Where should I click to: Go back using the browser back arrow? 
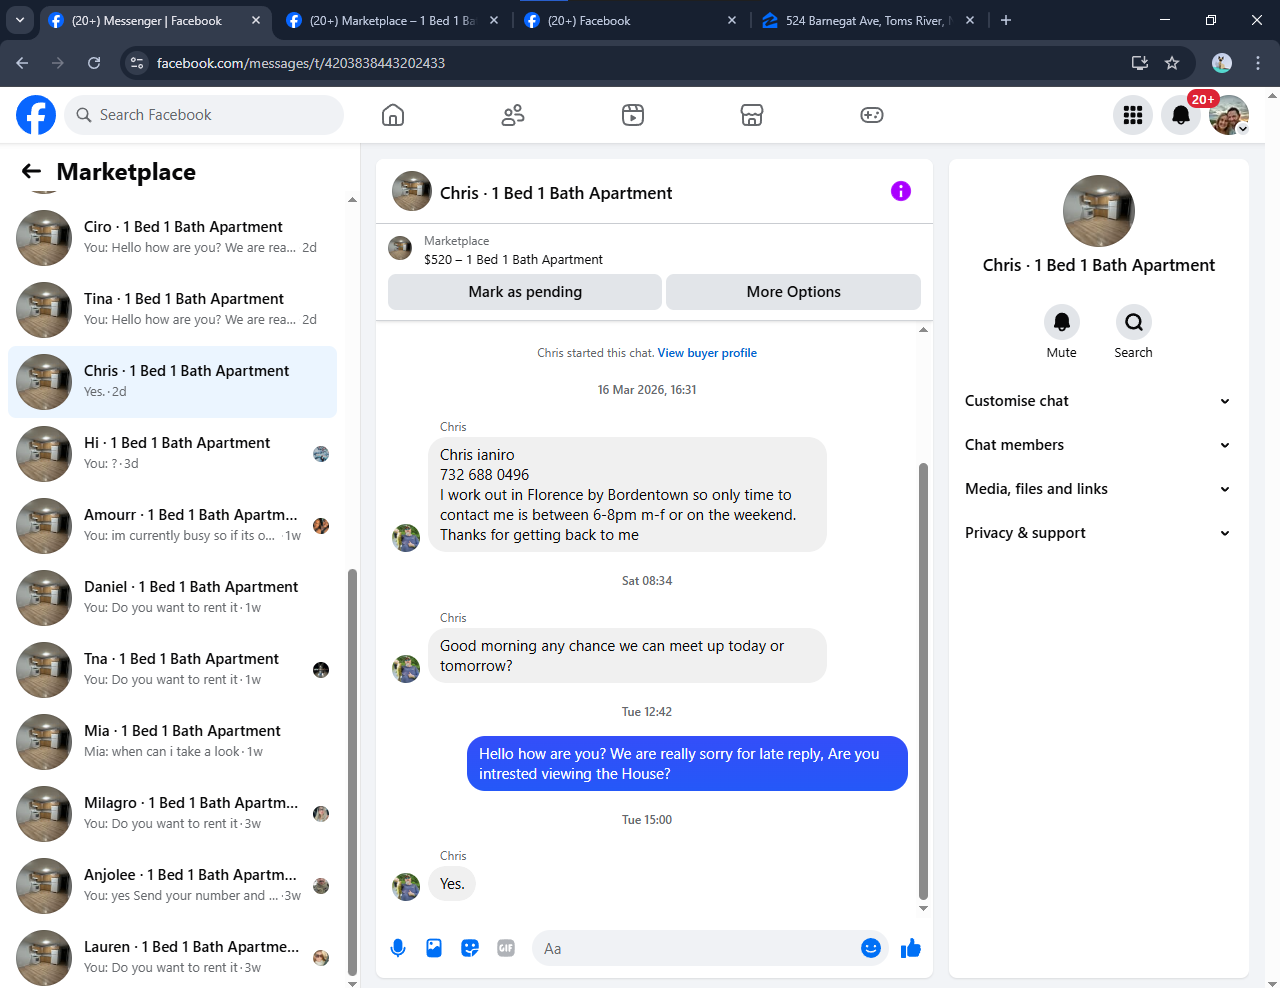click(x=22, y=63)
